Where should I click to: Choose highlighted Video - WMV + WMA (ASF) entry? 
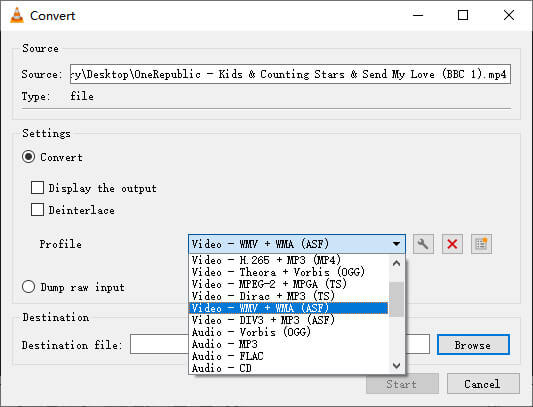[288, 308]
